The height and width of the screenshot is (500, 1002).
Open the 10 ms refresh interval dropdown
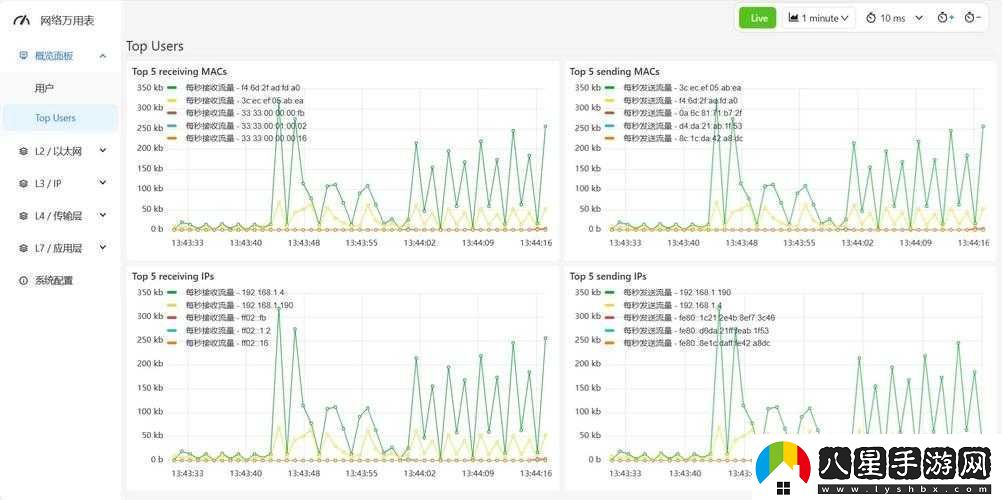[x=894, y=18]
